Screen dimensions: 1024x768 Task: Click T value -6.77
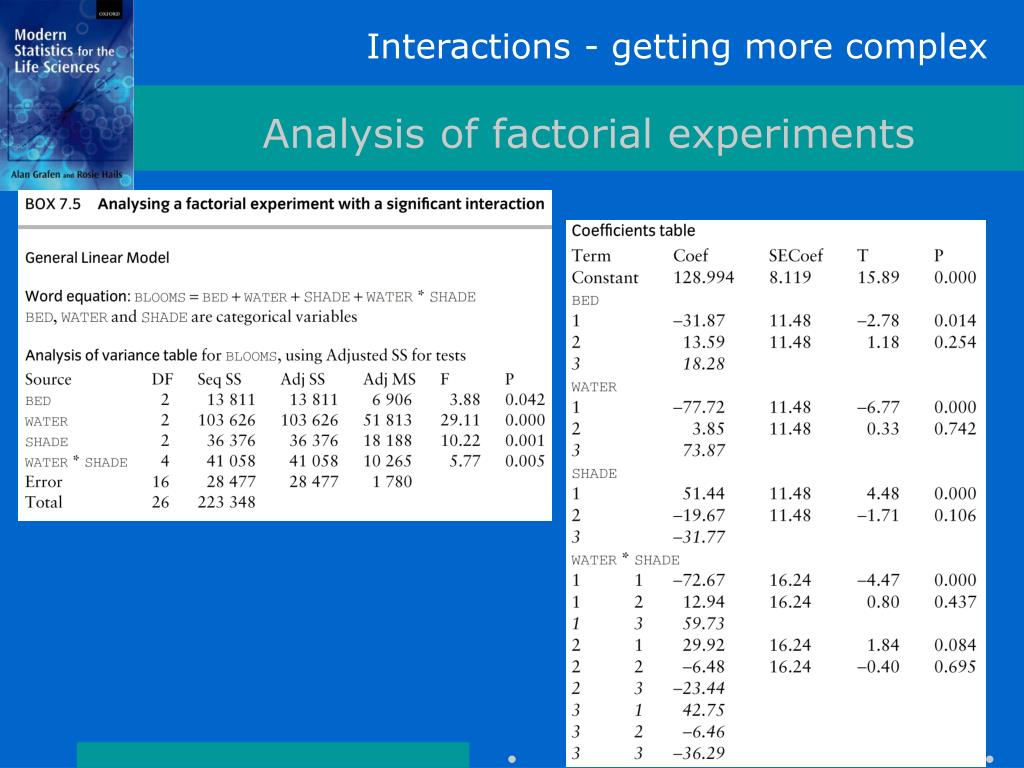878,408
